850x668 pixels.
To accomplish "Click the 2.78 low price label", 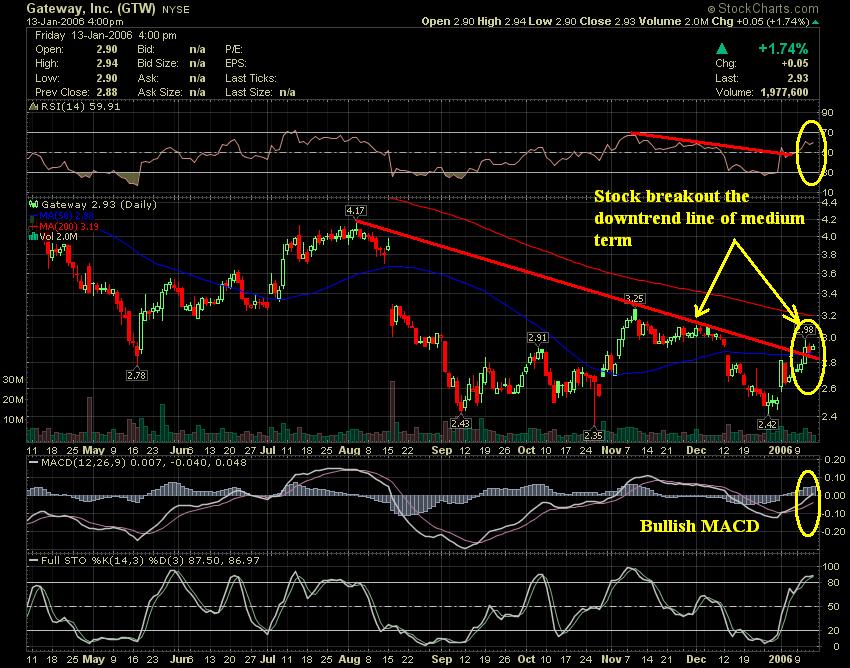I will [137, 375].
